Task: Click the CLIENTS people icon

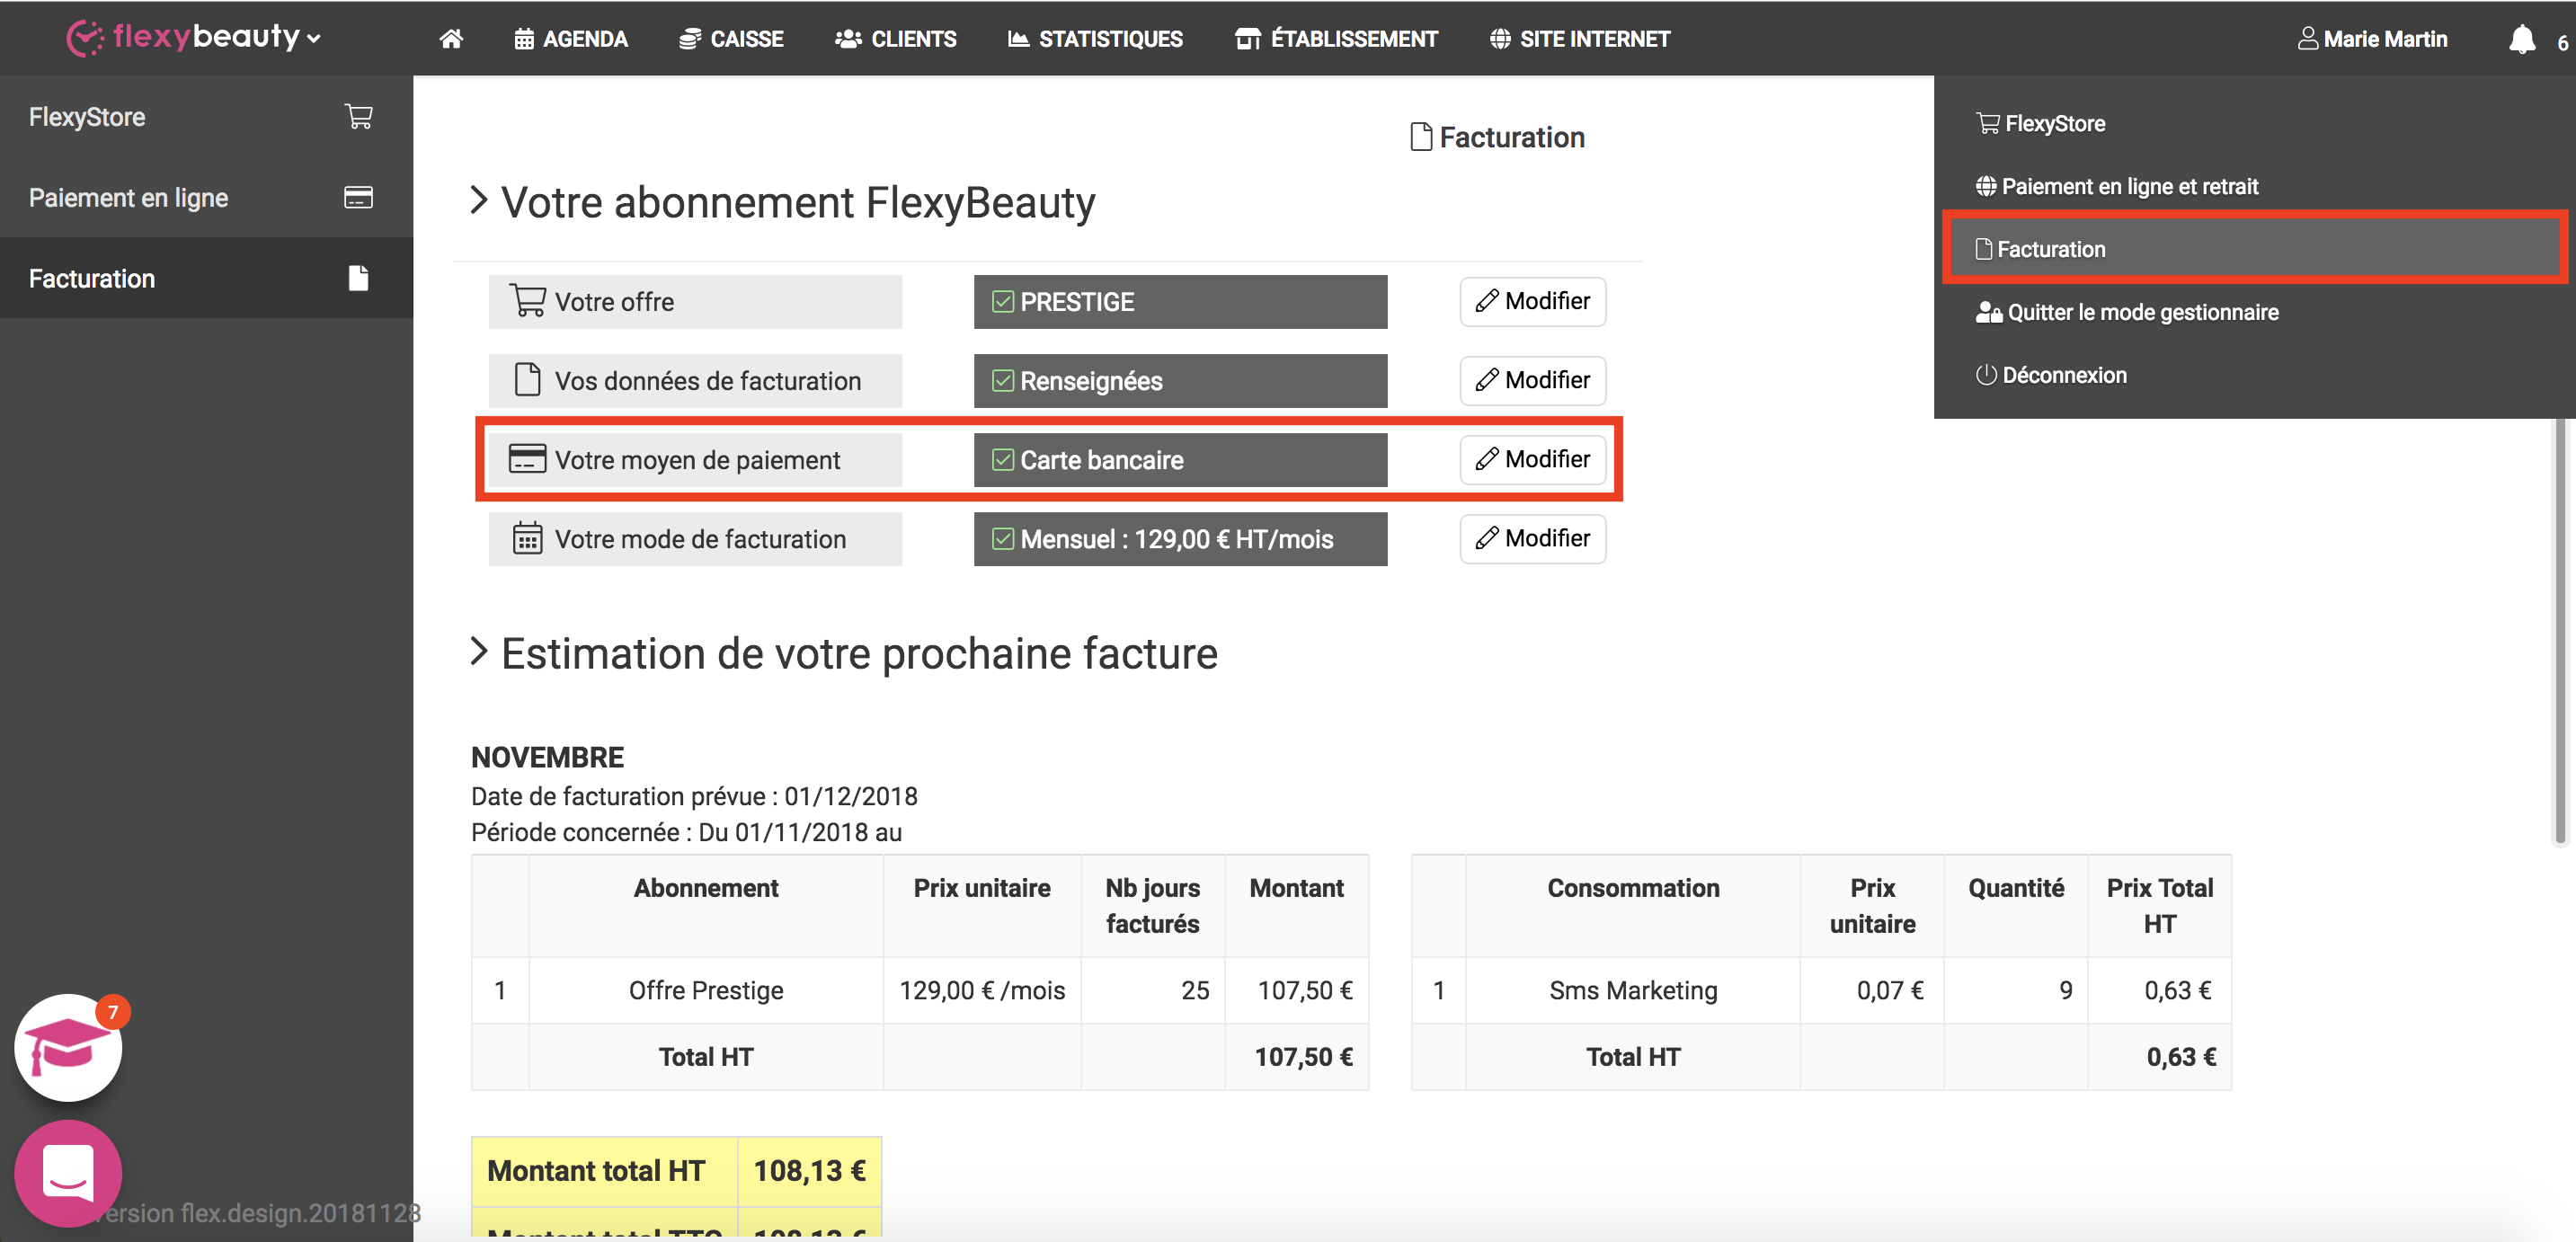Action: click(848, 39)
